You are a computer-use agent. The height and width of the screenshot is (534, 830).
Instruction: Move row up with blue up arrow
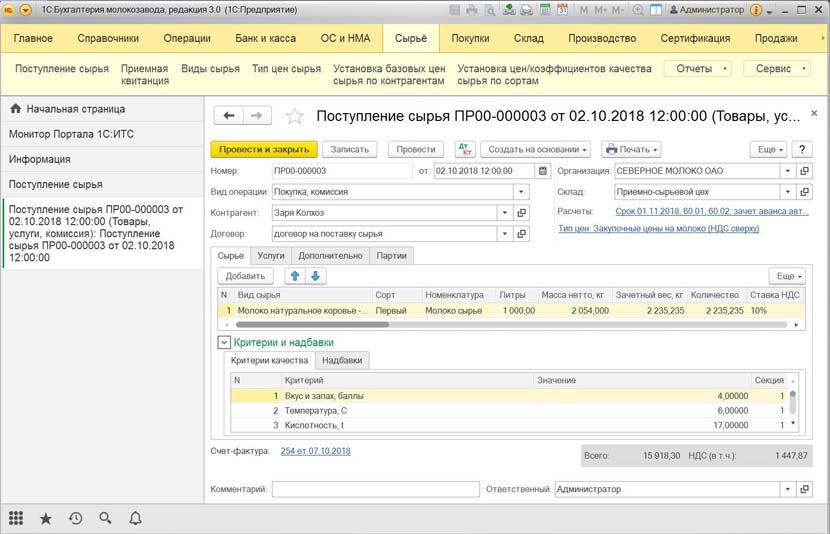tap(294, 275)
